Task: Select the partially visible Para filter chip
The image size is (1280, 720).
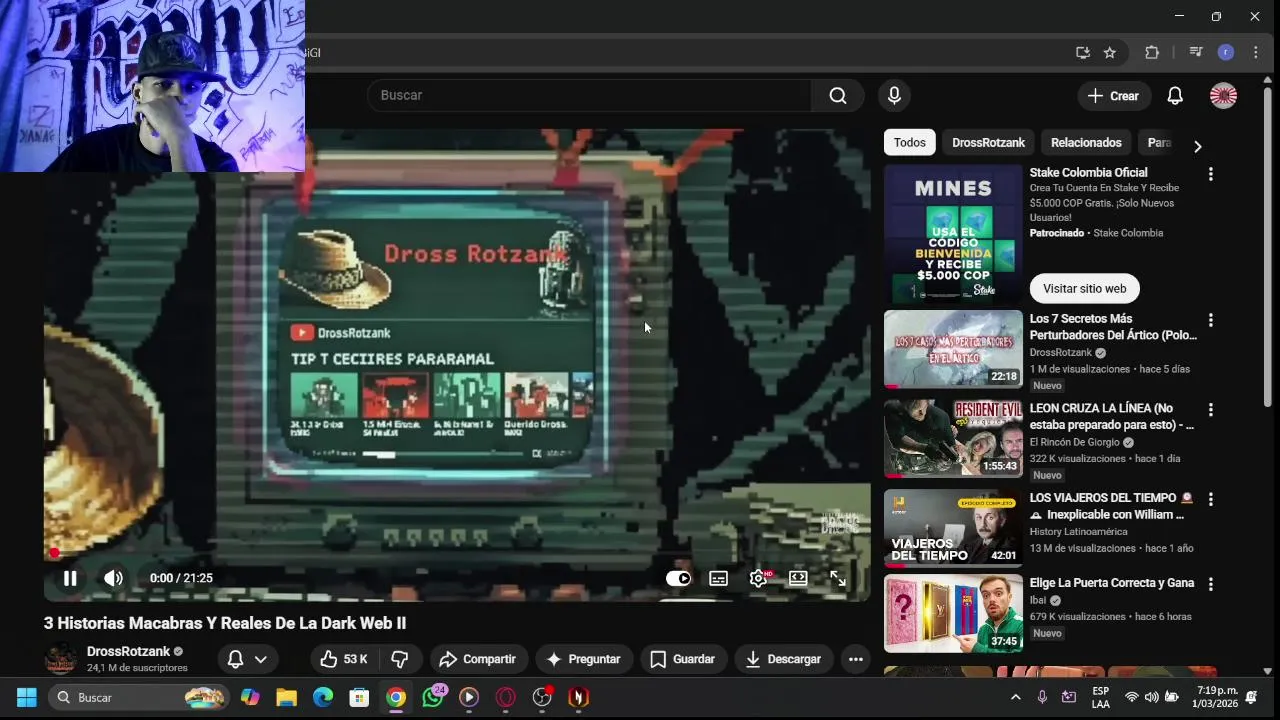Action: [x=1159, y=142]
